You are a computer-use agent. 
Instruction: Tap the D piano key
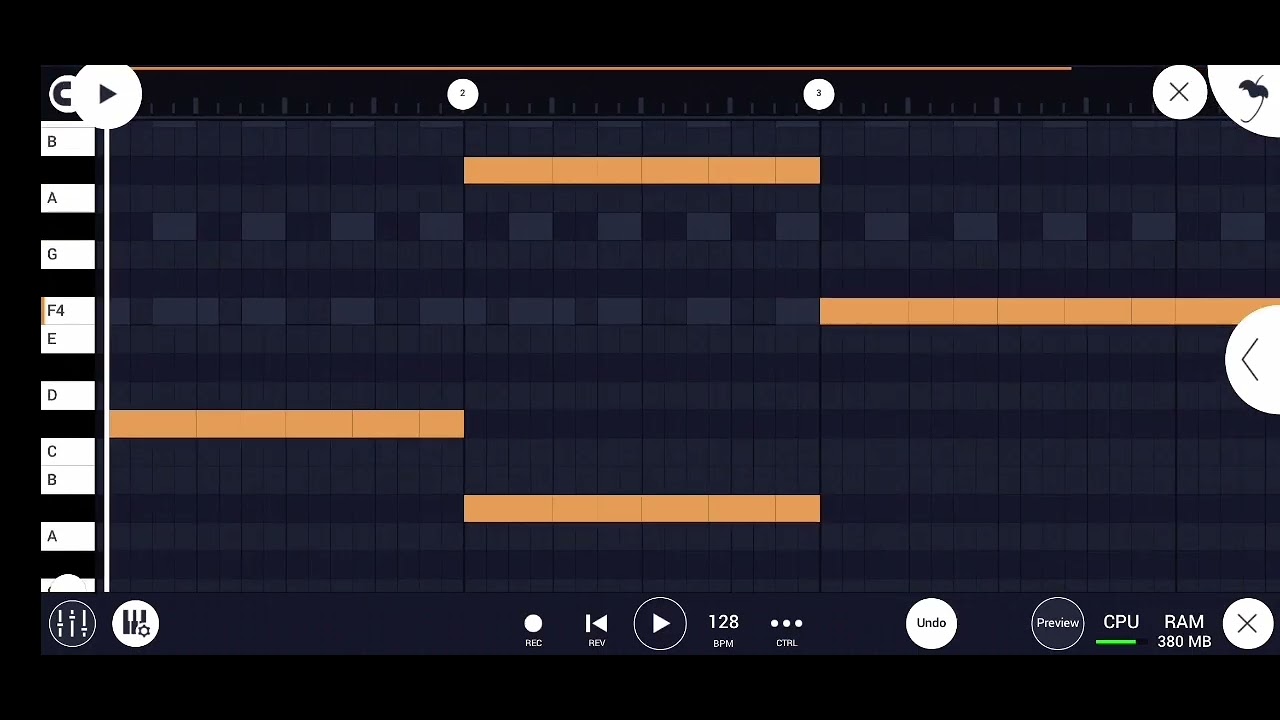click(68, 395)
